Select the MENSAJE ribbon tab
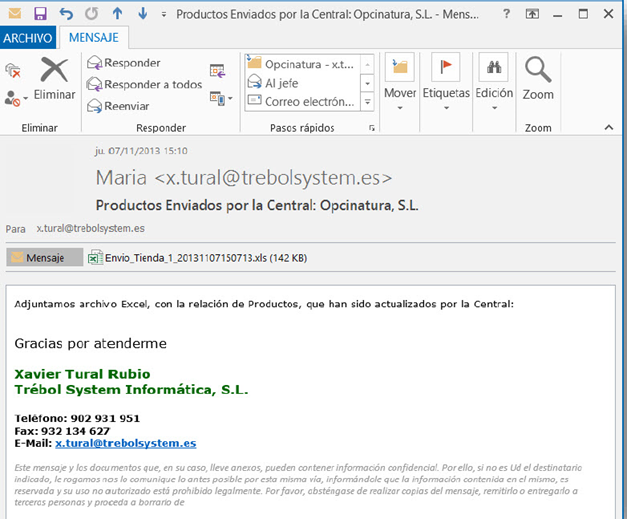Image resolution: width=627 pixels, height=519 pixels. (94, 38)
